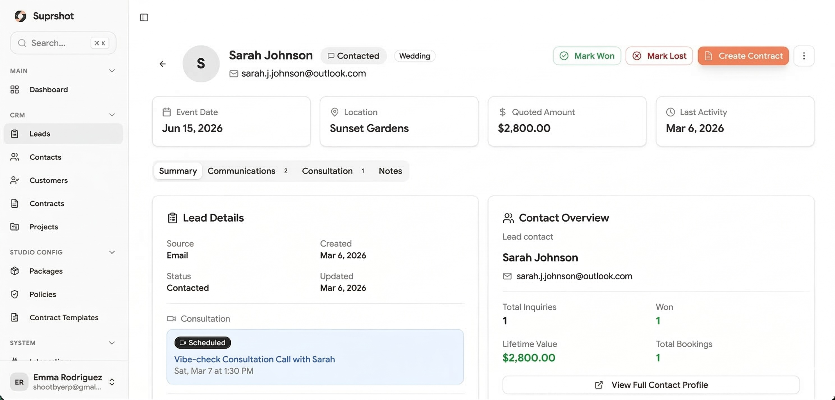Collapse the STUDIO CONFIG section
This screenshot has height=400, width=835.
click(112, 252)
